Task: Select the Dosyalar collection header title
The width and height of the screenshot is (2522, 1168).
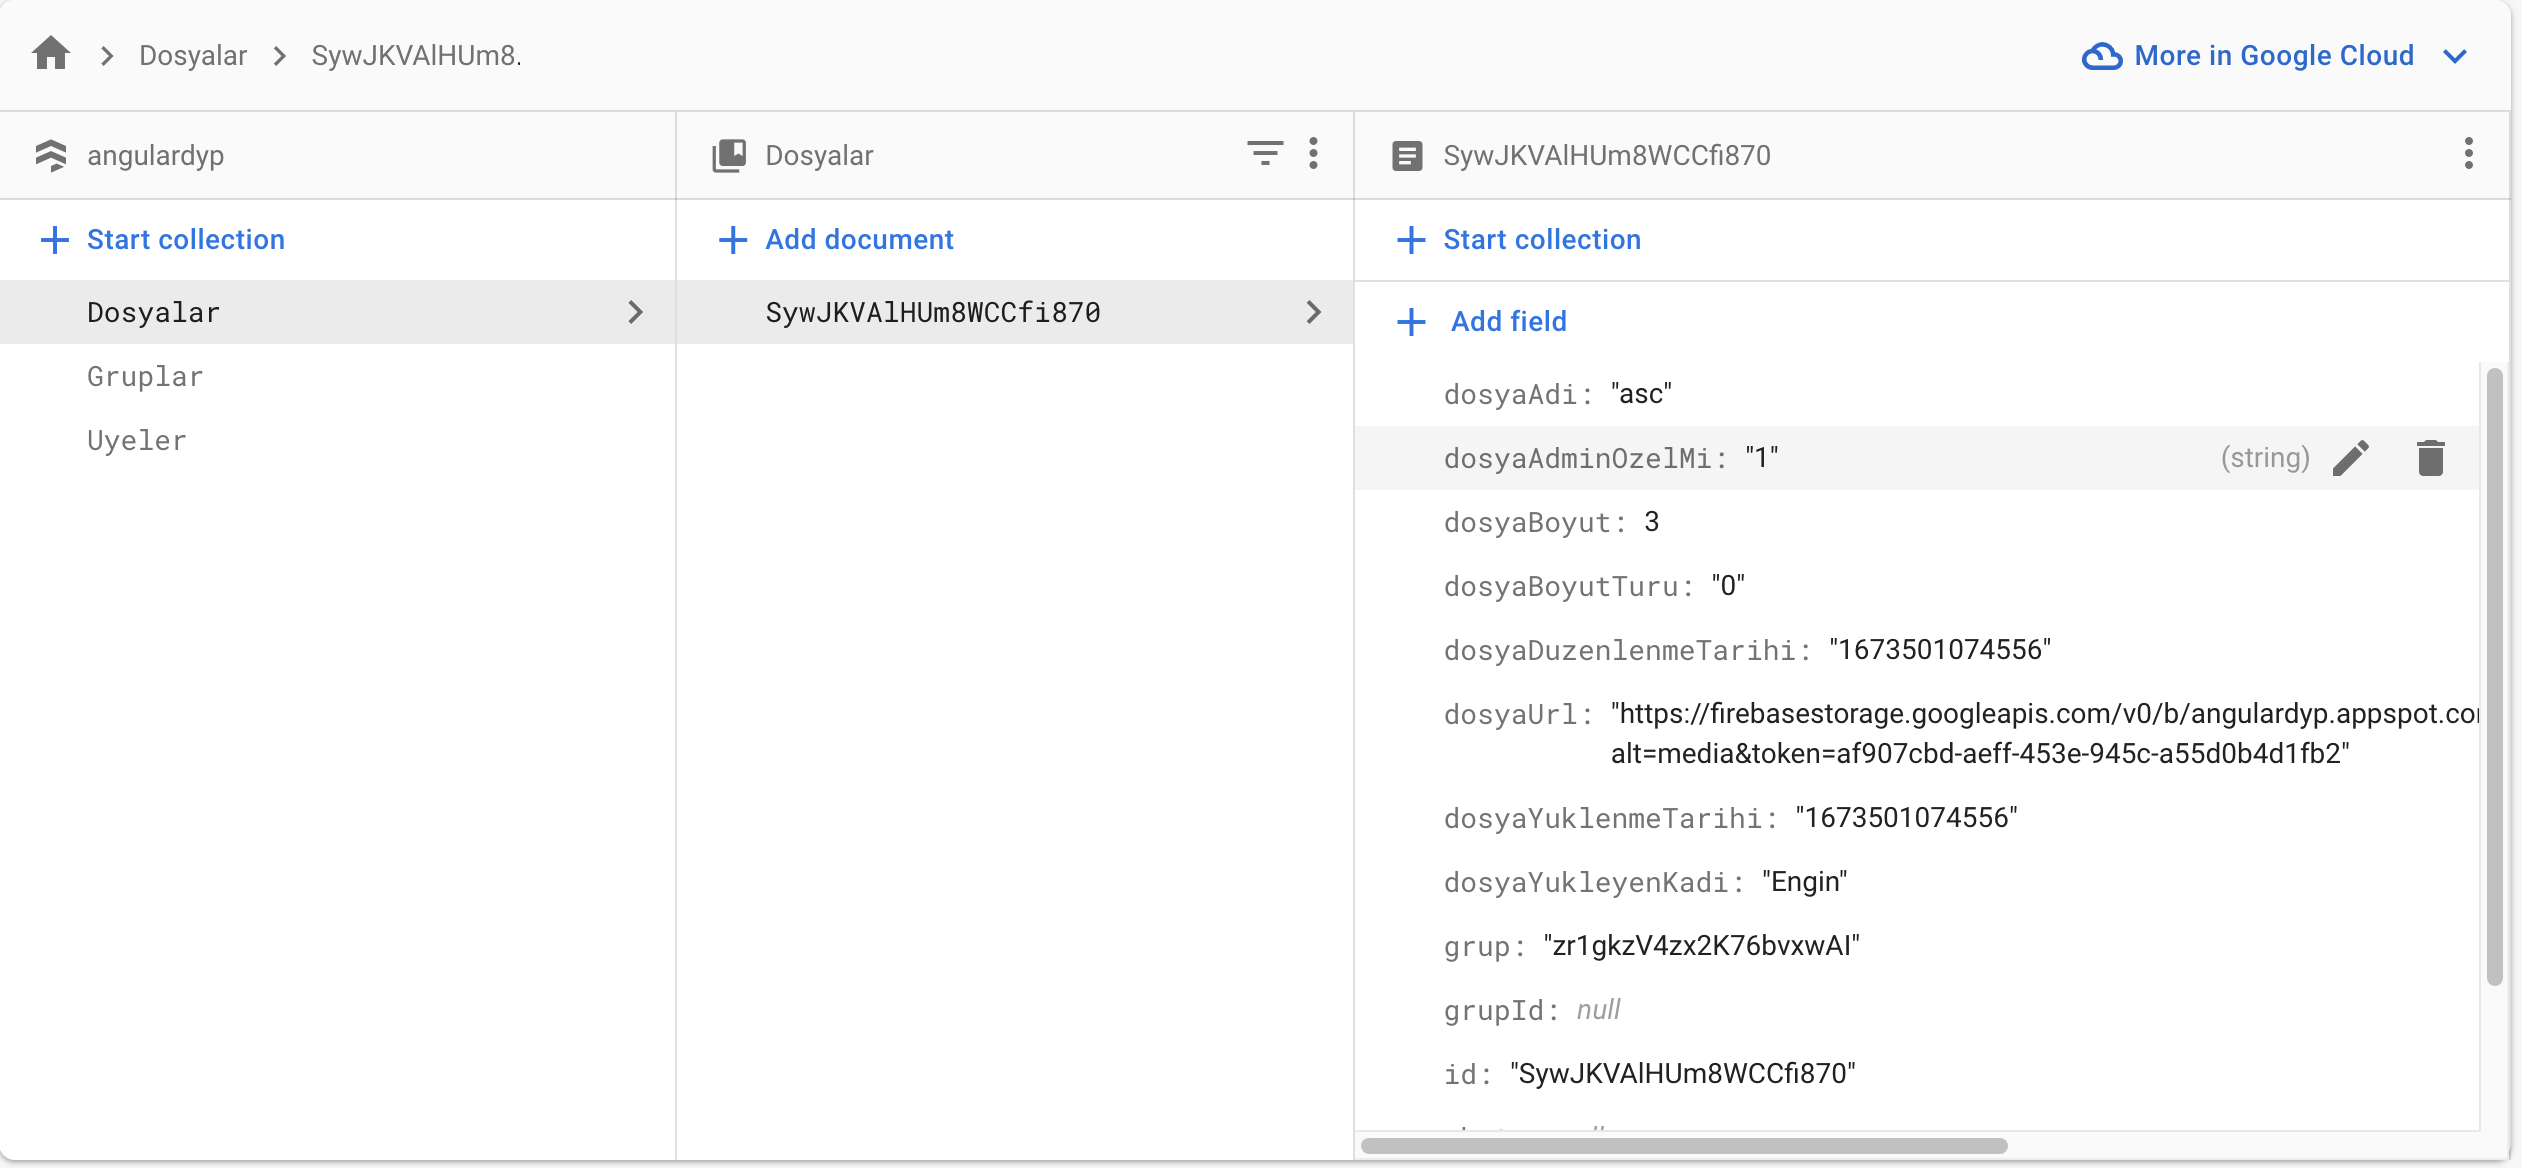Action: click(819, 155)
